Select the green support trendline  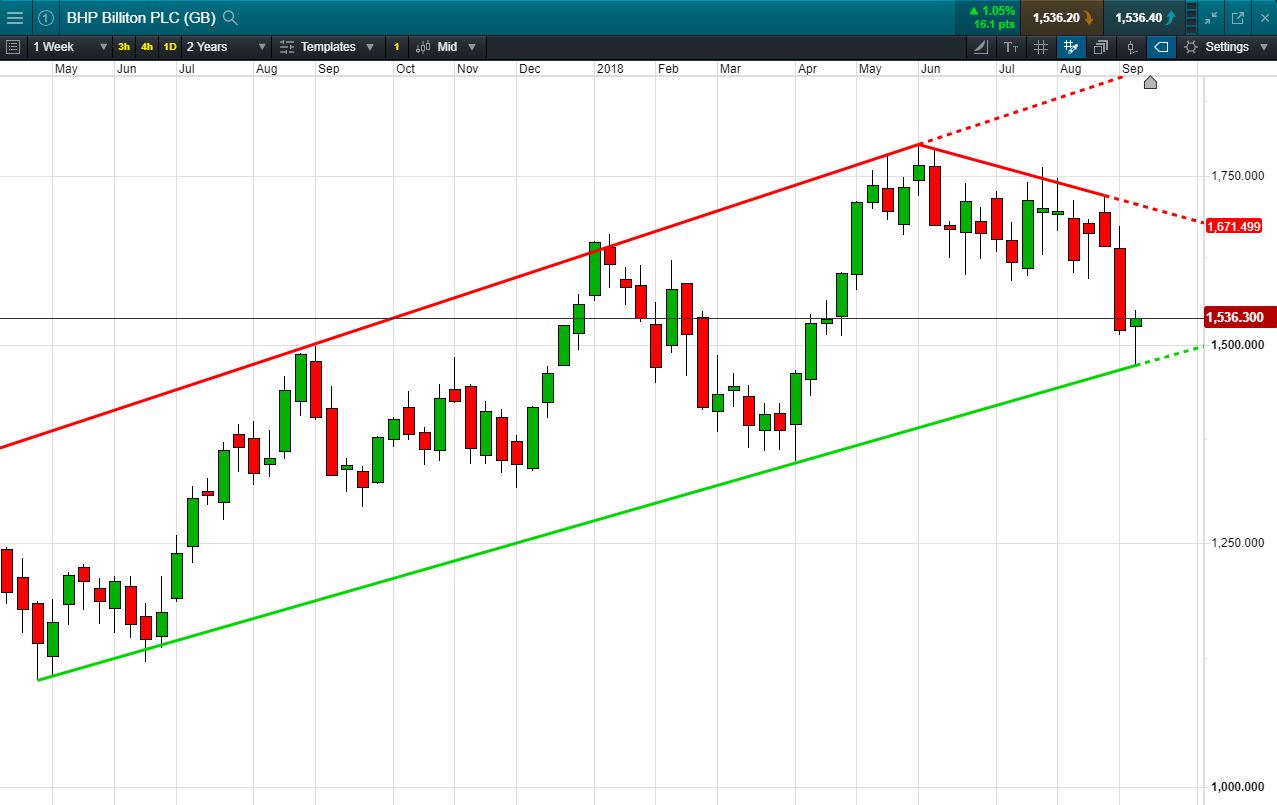(588, 522)
